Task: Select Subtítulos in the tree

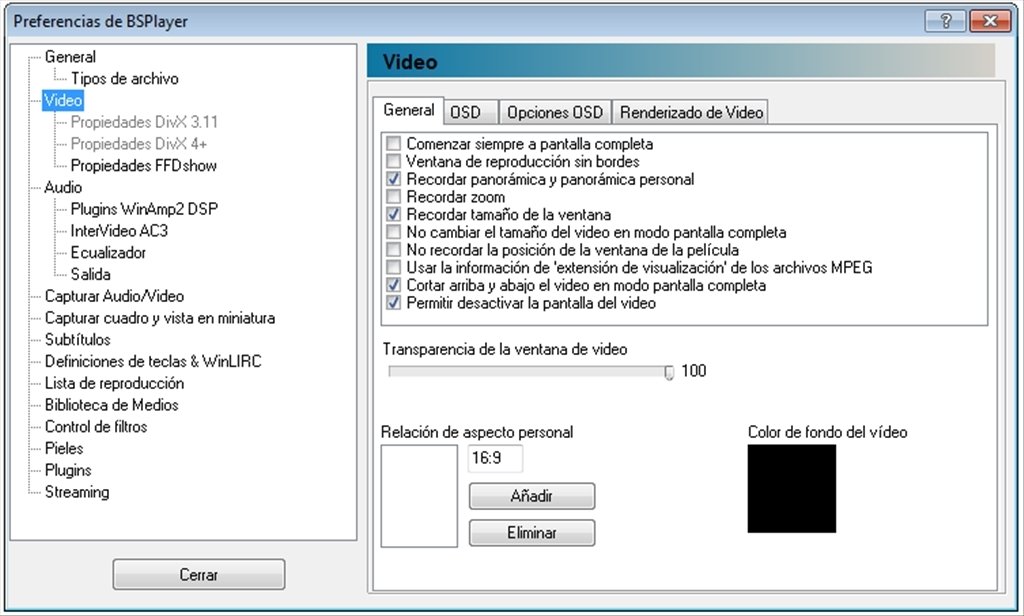Action: (78, 340)
